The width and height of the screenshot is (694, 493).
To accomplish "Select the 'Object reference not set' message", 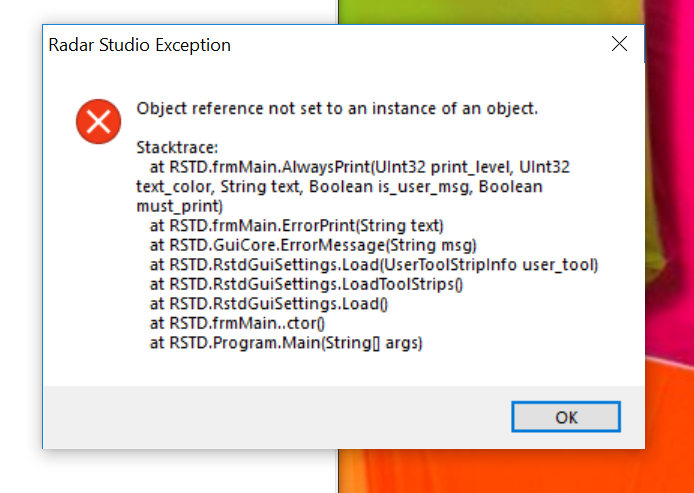I will pos(337,108).
